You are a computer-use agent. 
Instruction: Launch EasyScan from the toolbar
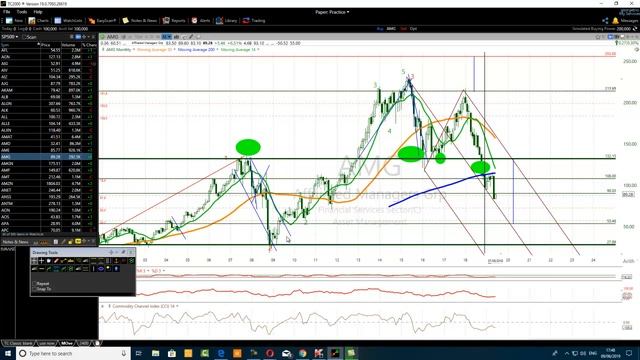click(102, 20)
